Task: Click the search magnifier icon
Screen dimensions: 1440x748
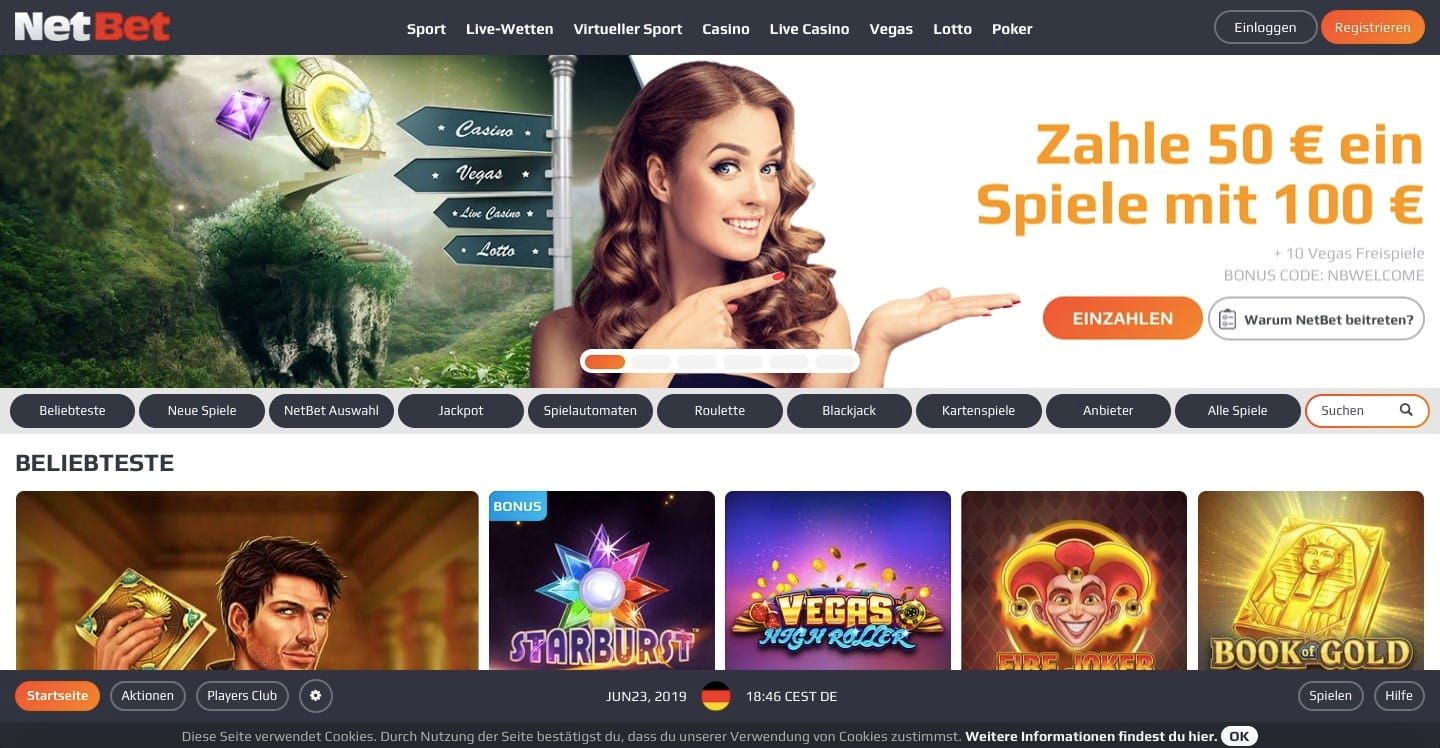Action: pyautogui.click(x=1406, y=410)
